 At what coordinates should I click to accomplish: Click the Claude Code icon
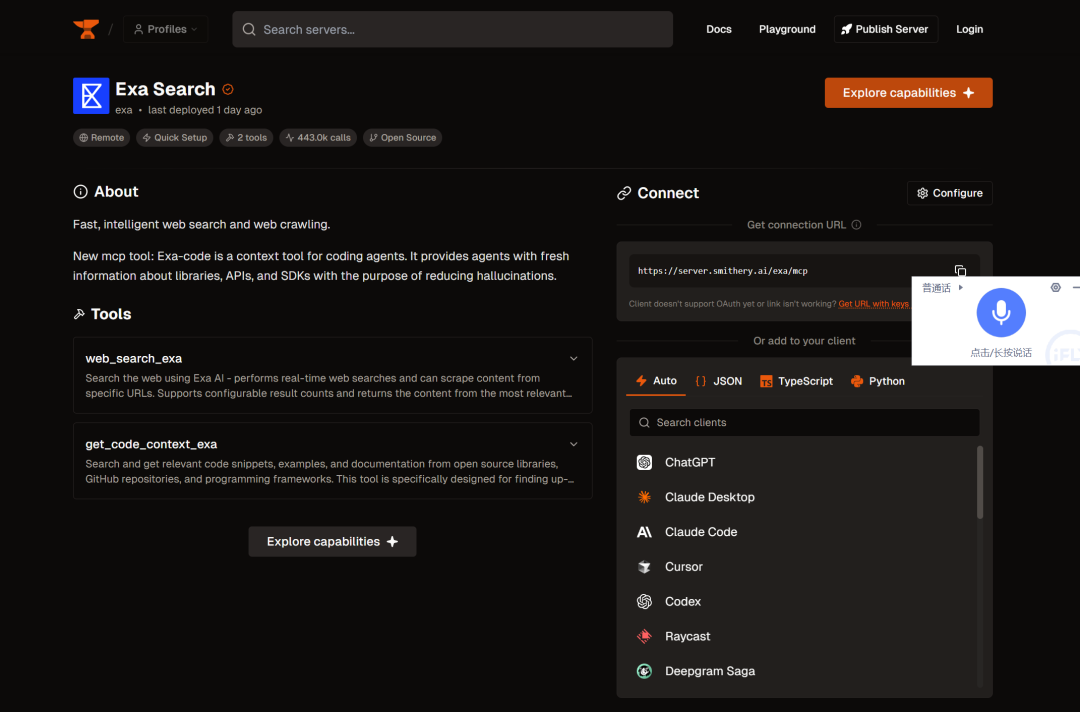[x=644, y=532]
